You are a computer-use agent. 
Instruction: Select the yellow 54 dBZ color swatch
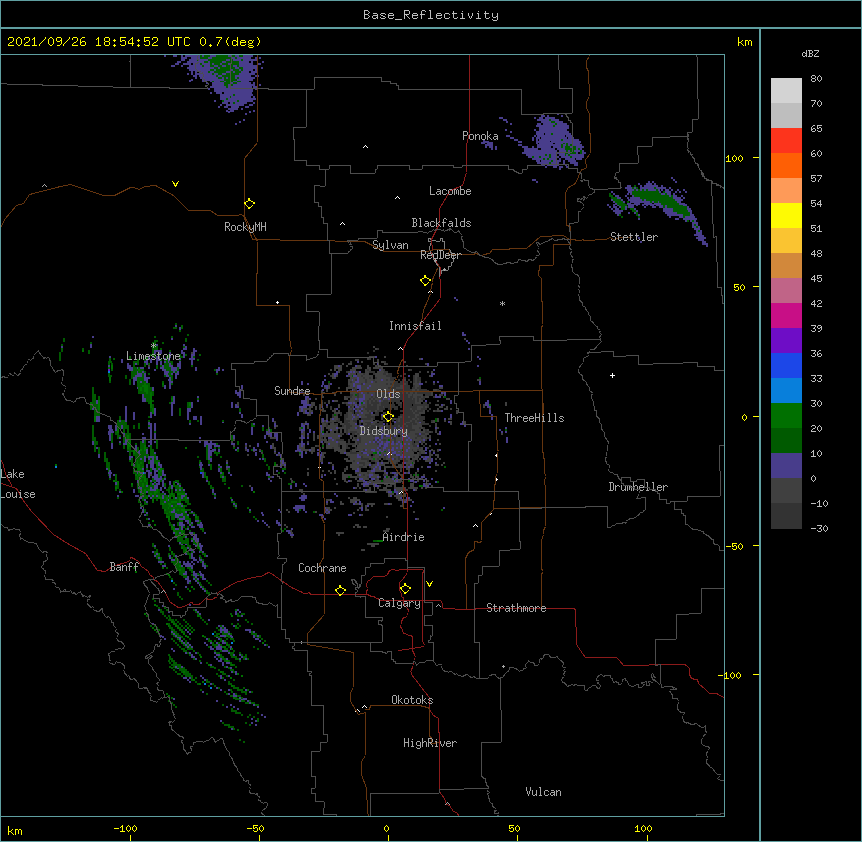point(786,215)
